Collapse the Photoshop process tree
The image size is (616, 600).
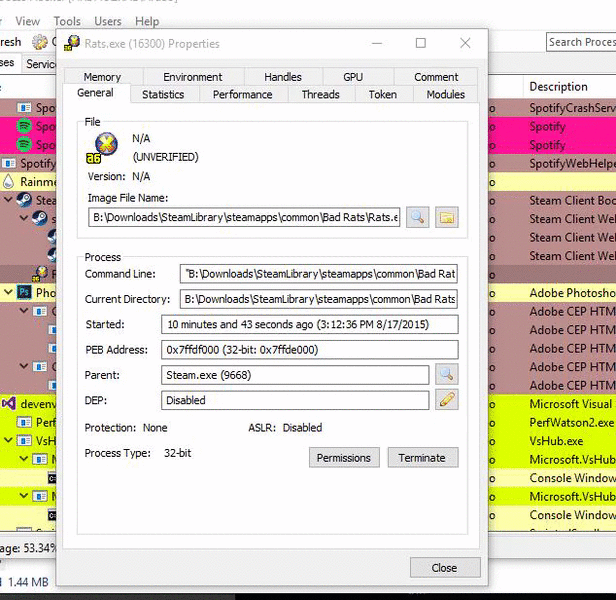click(8, 292)
